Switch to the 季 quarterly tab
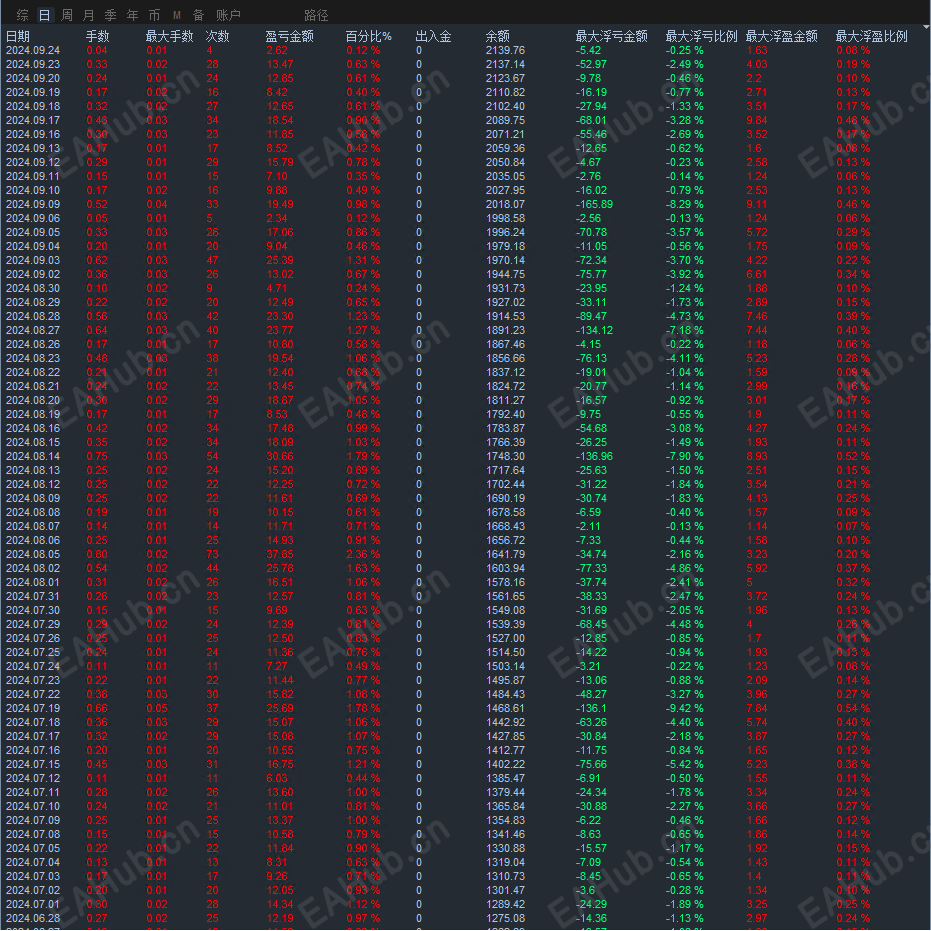The height and width of the screenshot is (931, 931). tap(110, 15)
